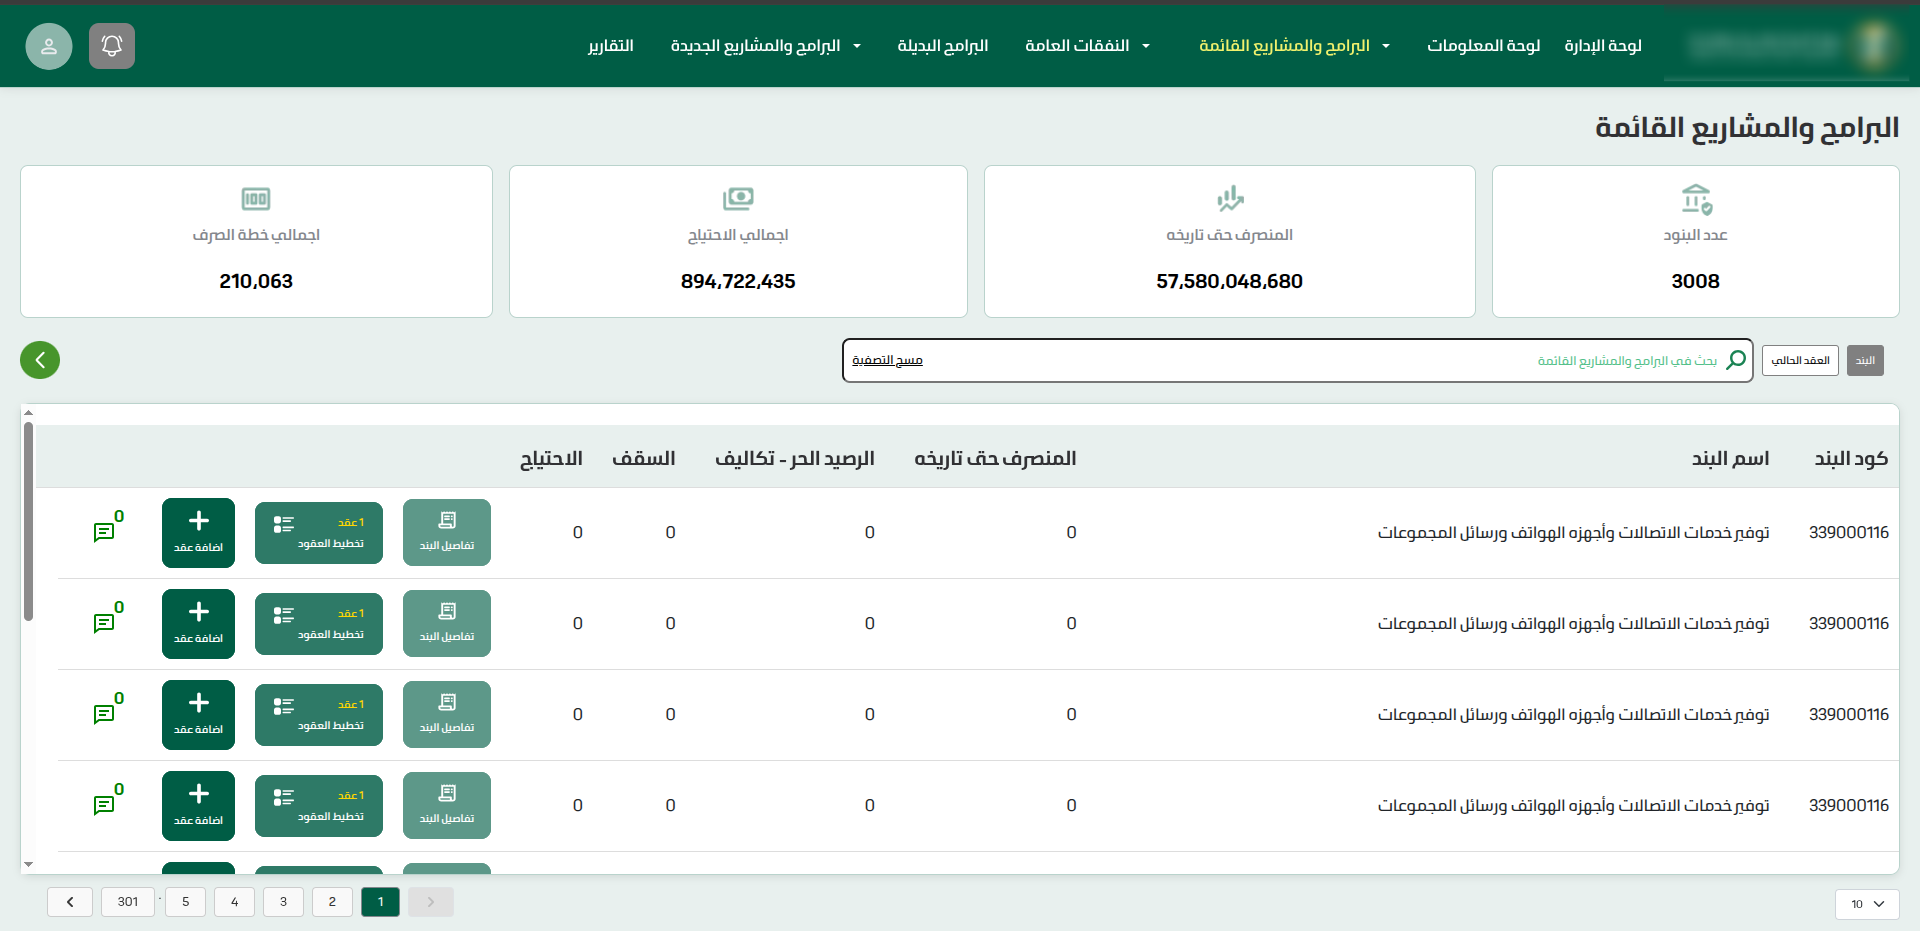Expand البرامج والمشاريع القائمة menu dropdown
The image size is (1920, 931).
click(x=1294, y=46)
